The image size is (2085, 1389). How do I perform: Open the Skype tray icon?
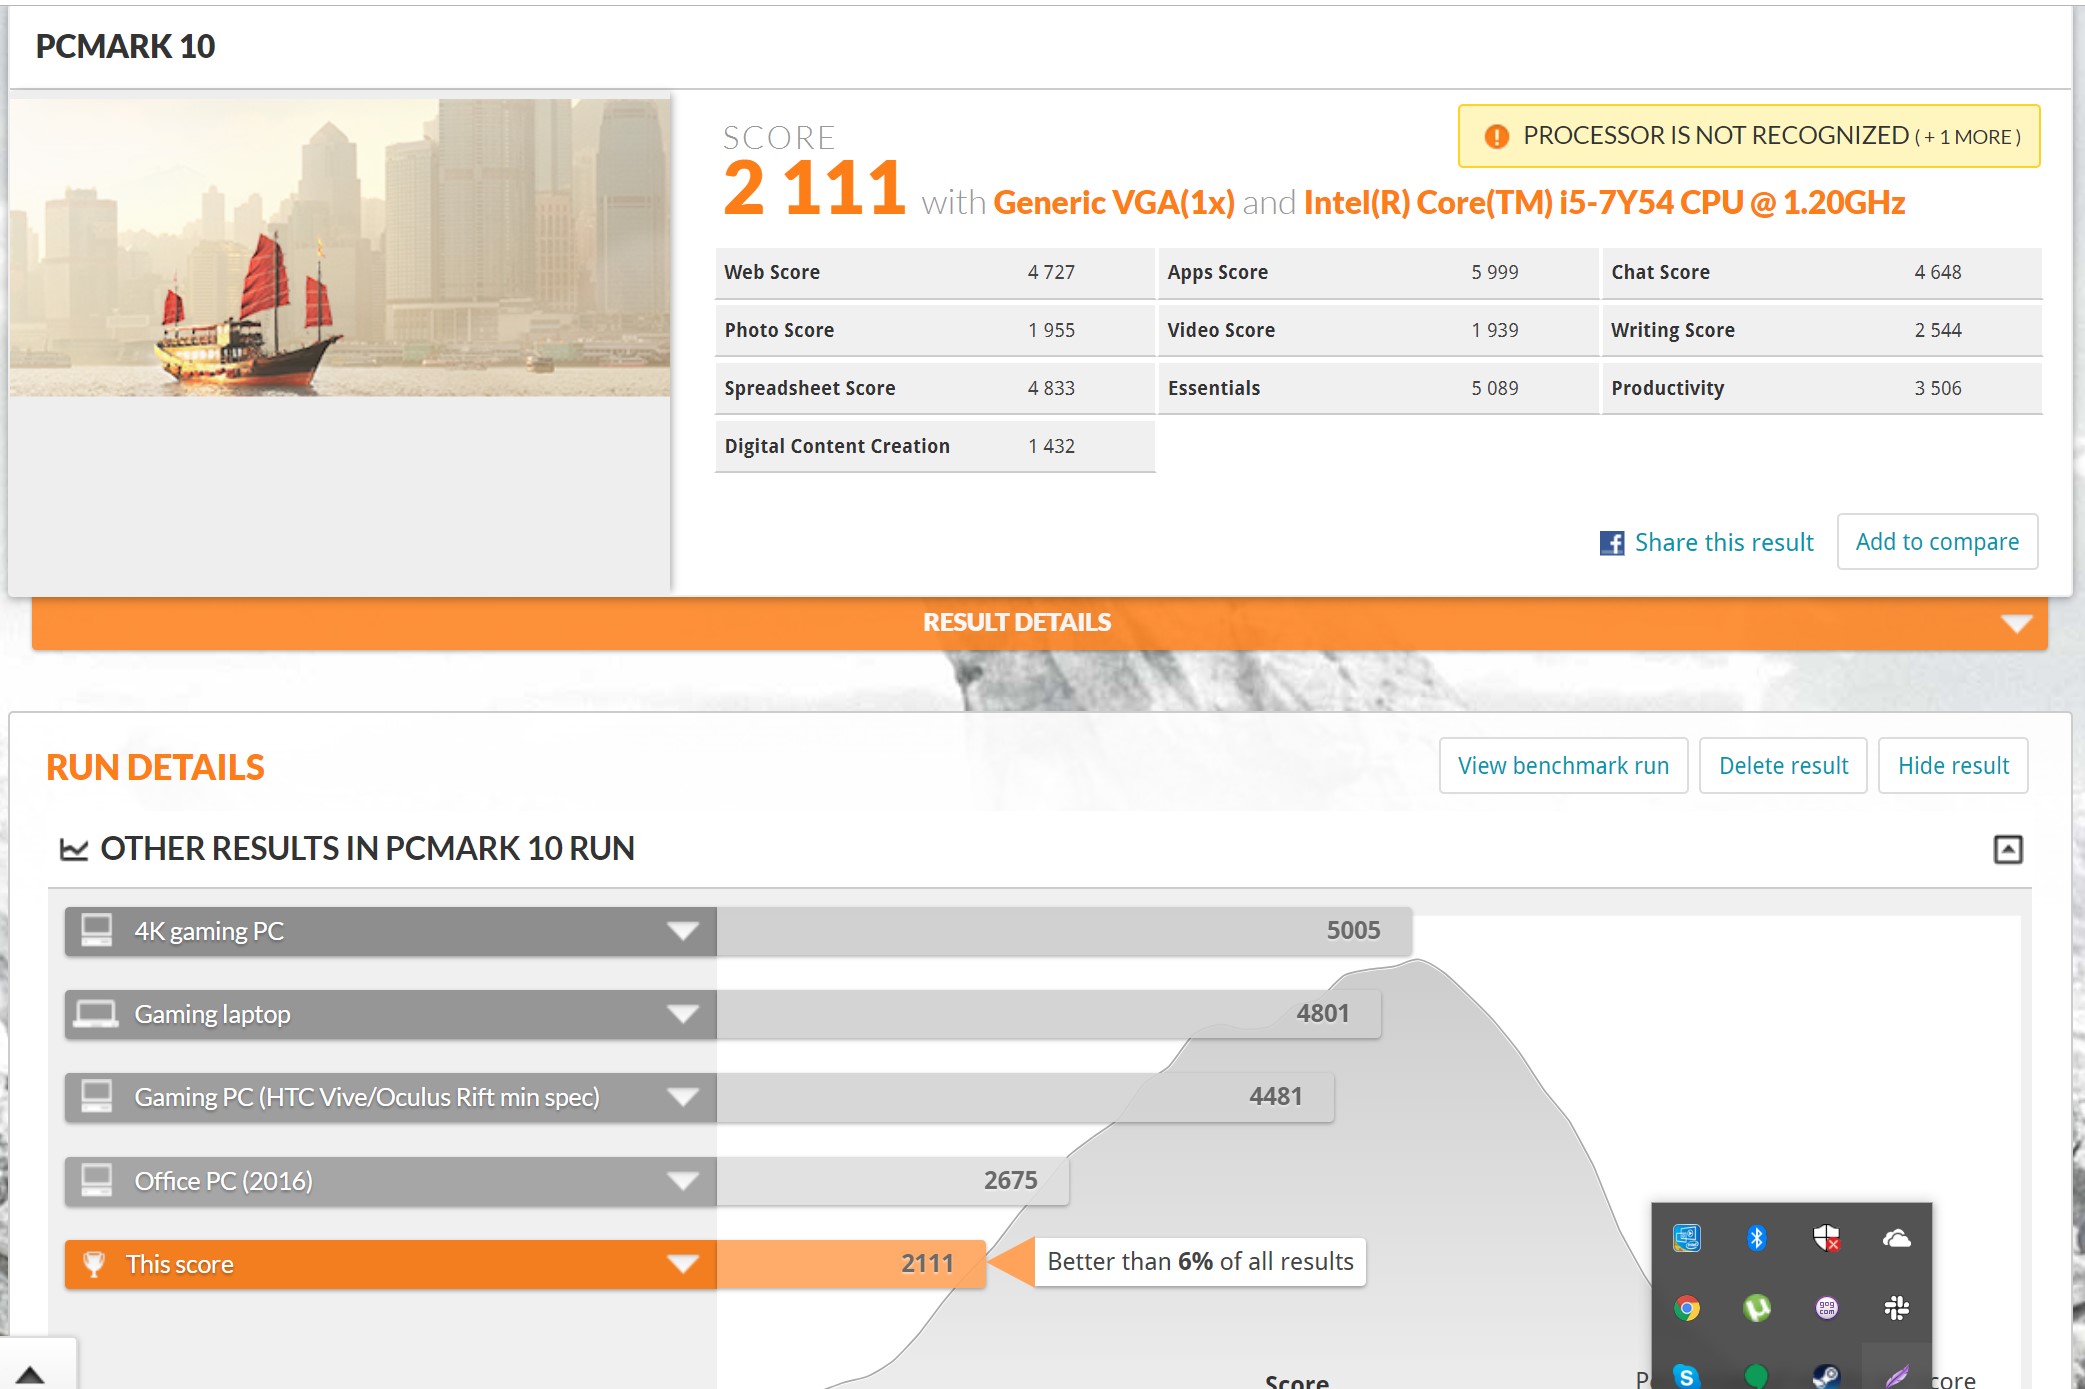click(1686, 1376)
